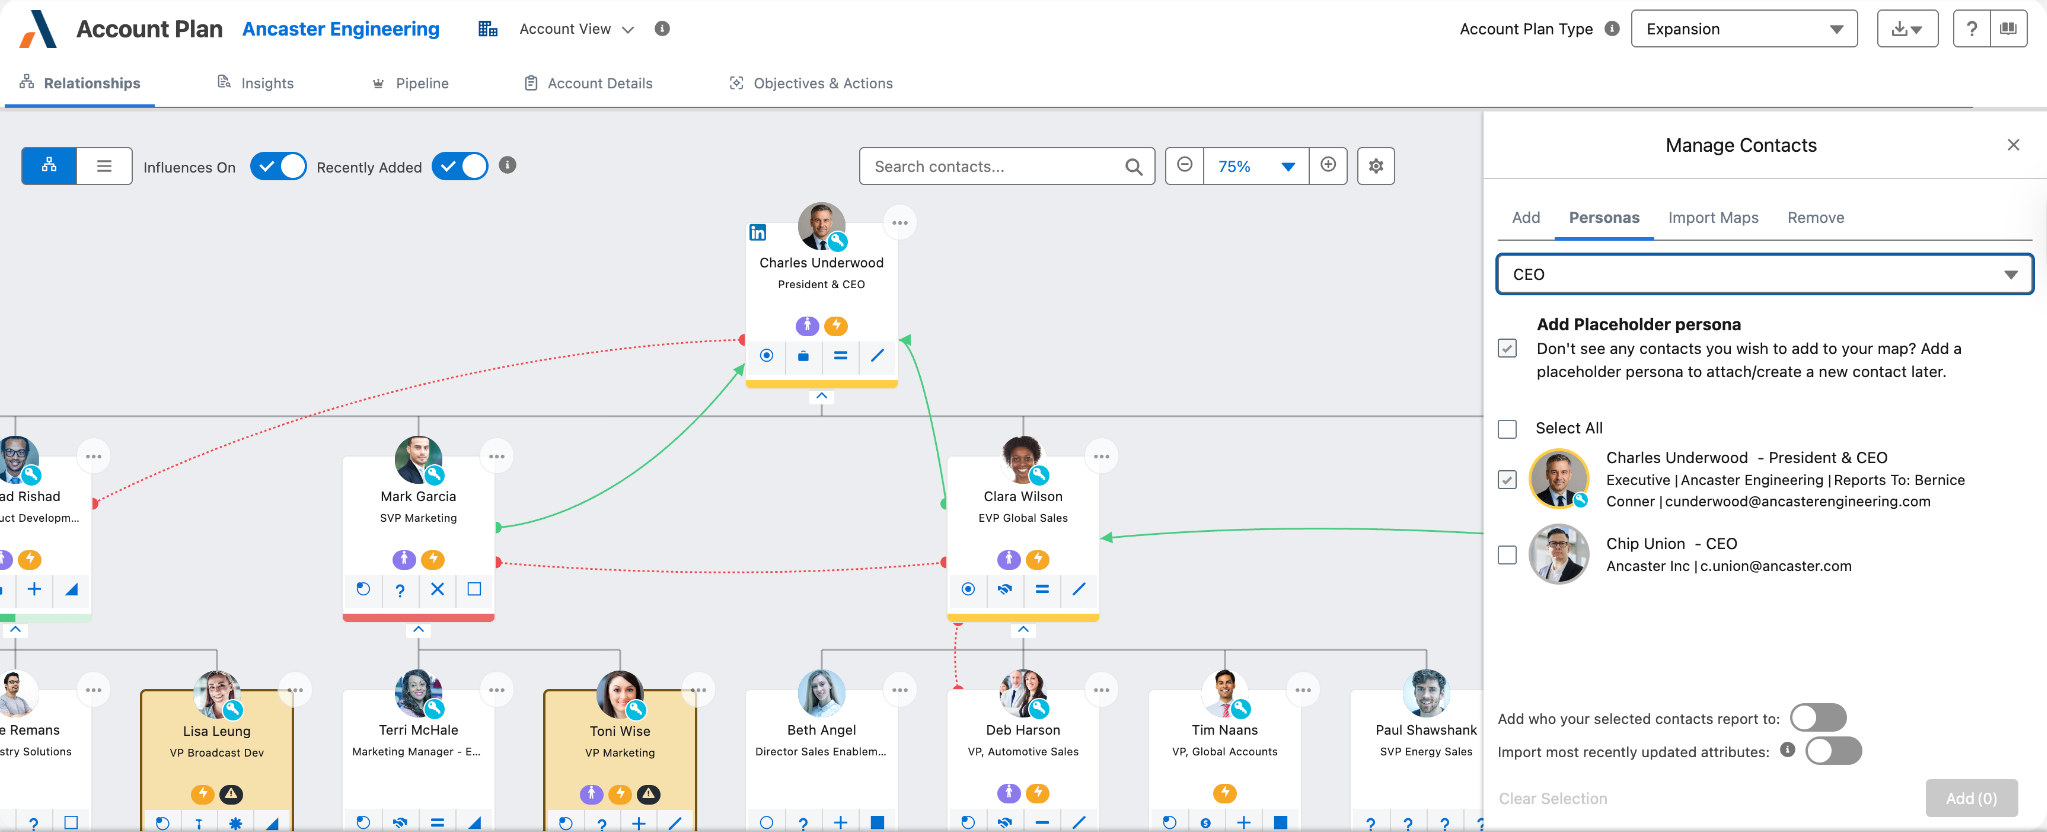Click the Account View building icon

(488, 29)
